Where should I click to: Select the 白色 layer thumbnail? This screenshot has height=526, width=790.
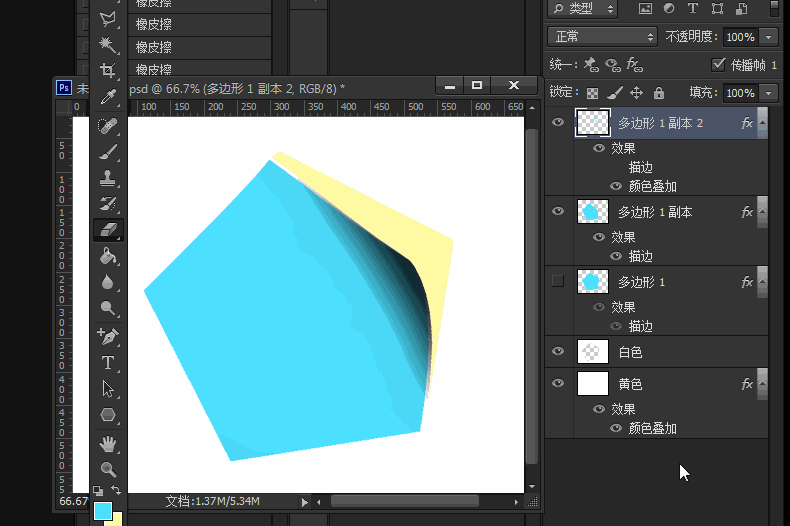(592, 351)
